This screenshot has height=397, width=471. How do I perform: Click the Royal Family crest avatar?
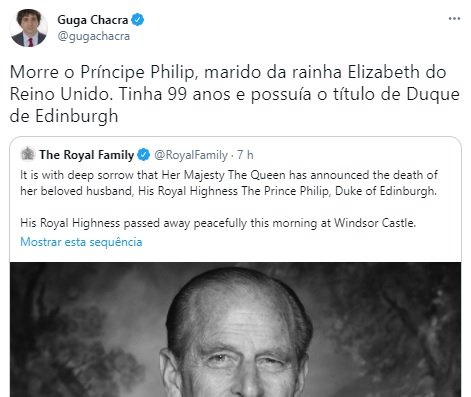coord(28,154)
